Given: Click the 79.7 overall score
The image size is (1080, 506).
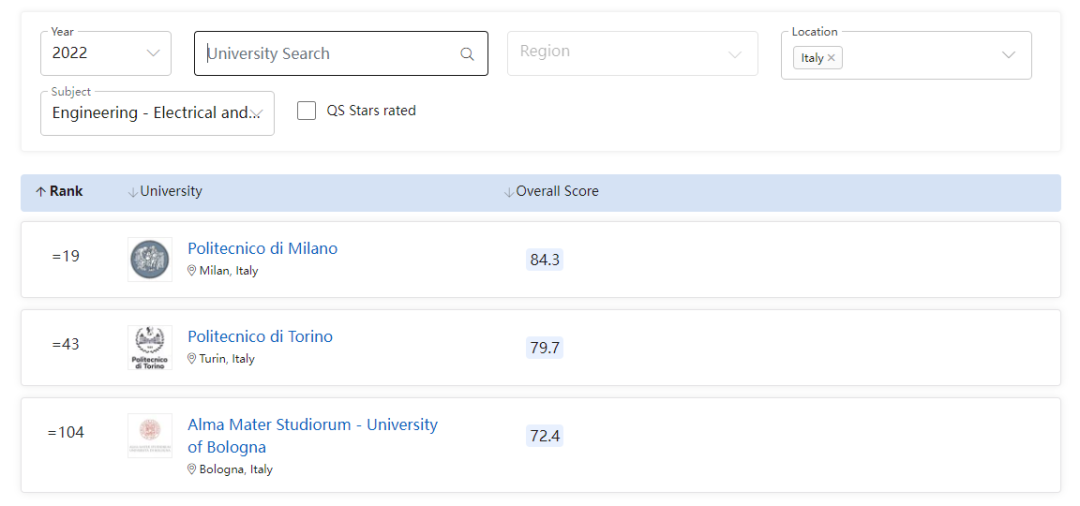Looking at the screenshot, I should click(x=545, y=348).
